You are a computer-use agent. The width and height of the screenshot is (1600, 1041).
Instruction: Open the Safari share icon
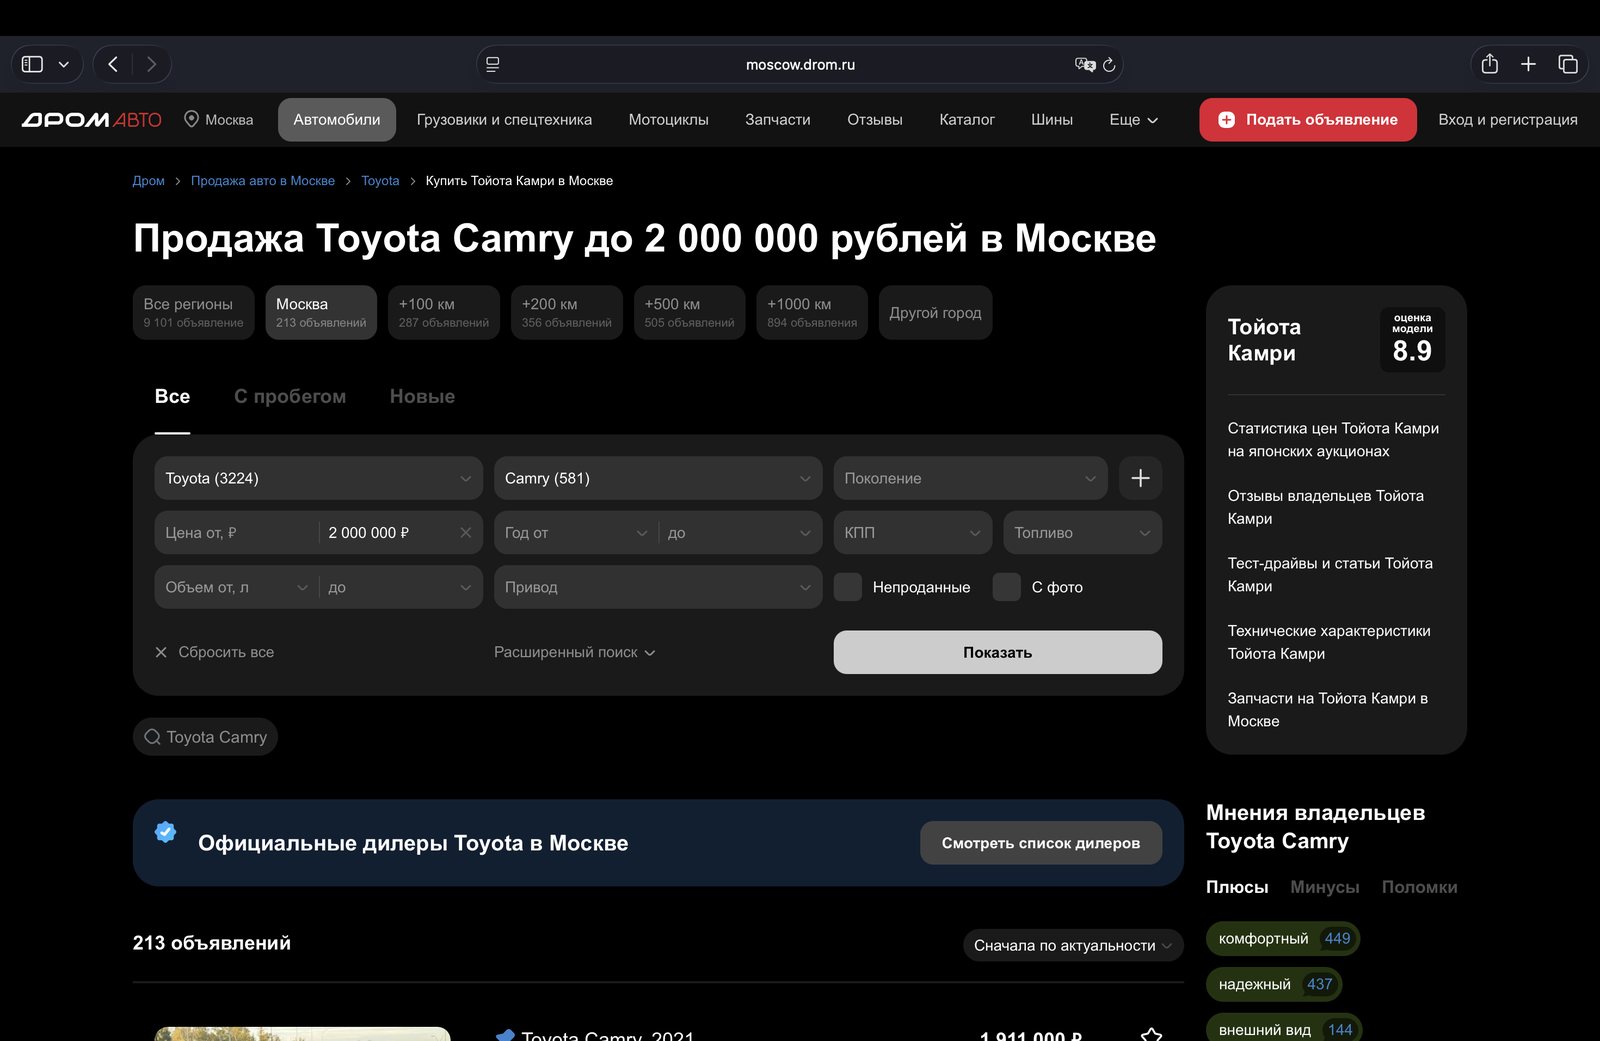(x=1490, y=64)
